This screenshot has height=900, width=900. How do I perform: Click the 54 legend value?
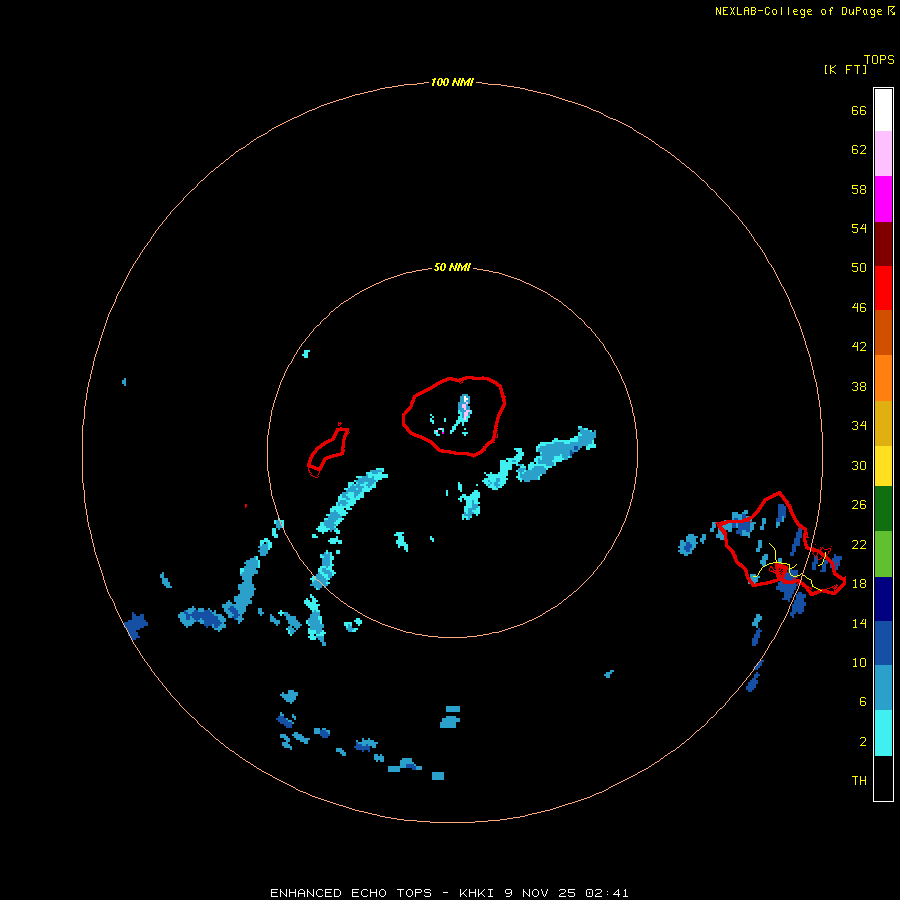point(859,228)
